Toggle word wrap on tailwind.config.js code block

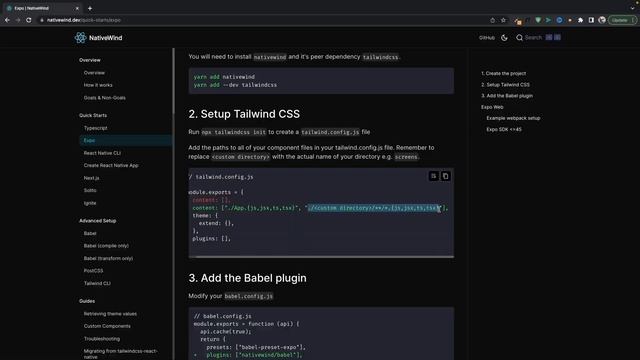pos(433,176)
